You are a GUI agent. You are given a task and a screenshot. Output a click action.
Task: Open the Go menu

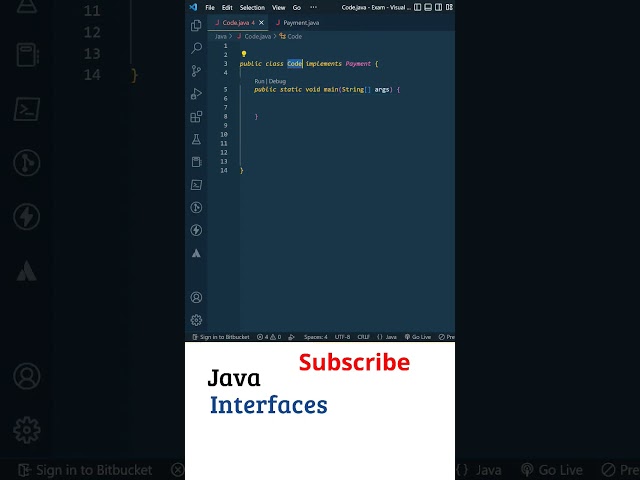point(297,7)
